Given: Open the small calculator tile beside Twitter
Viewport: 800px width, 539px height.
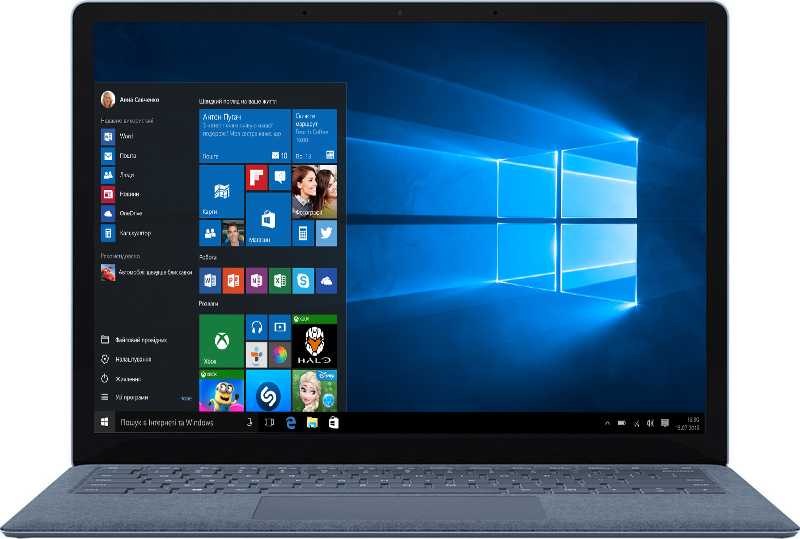Looking at the screenshot, I should (303, 233).
